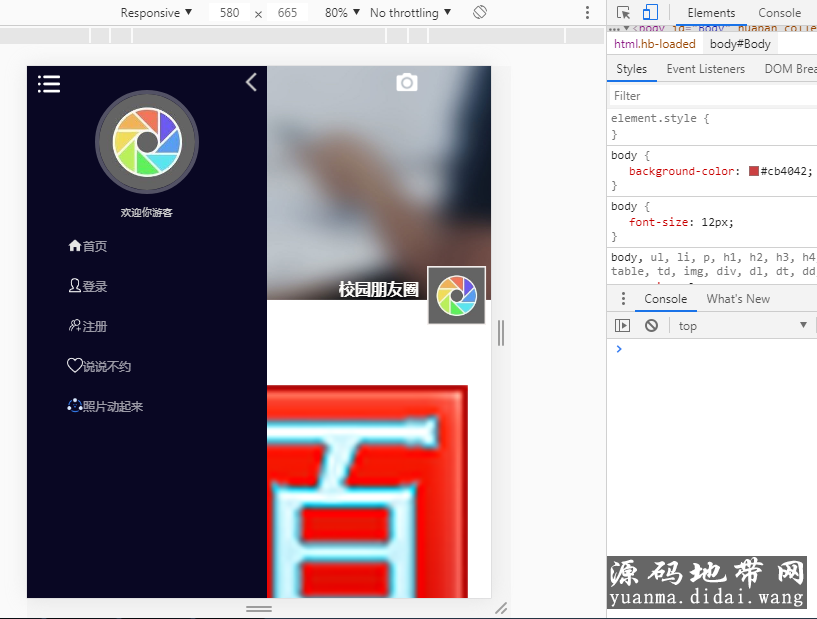This screenshot has width=817, height=619.
Task: Click the styles Filter input field
Action: pos(713,96)
